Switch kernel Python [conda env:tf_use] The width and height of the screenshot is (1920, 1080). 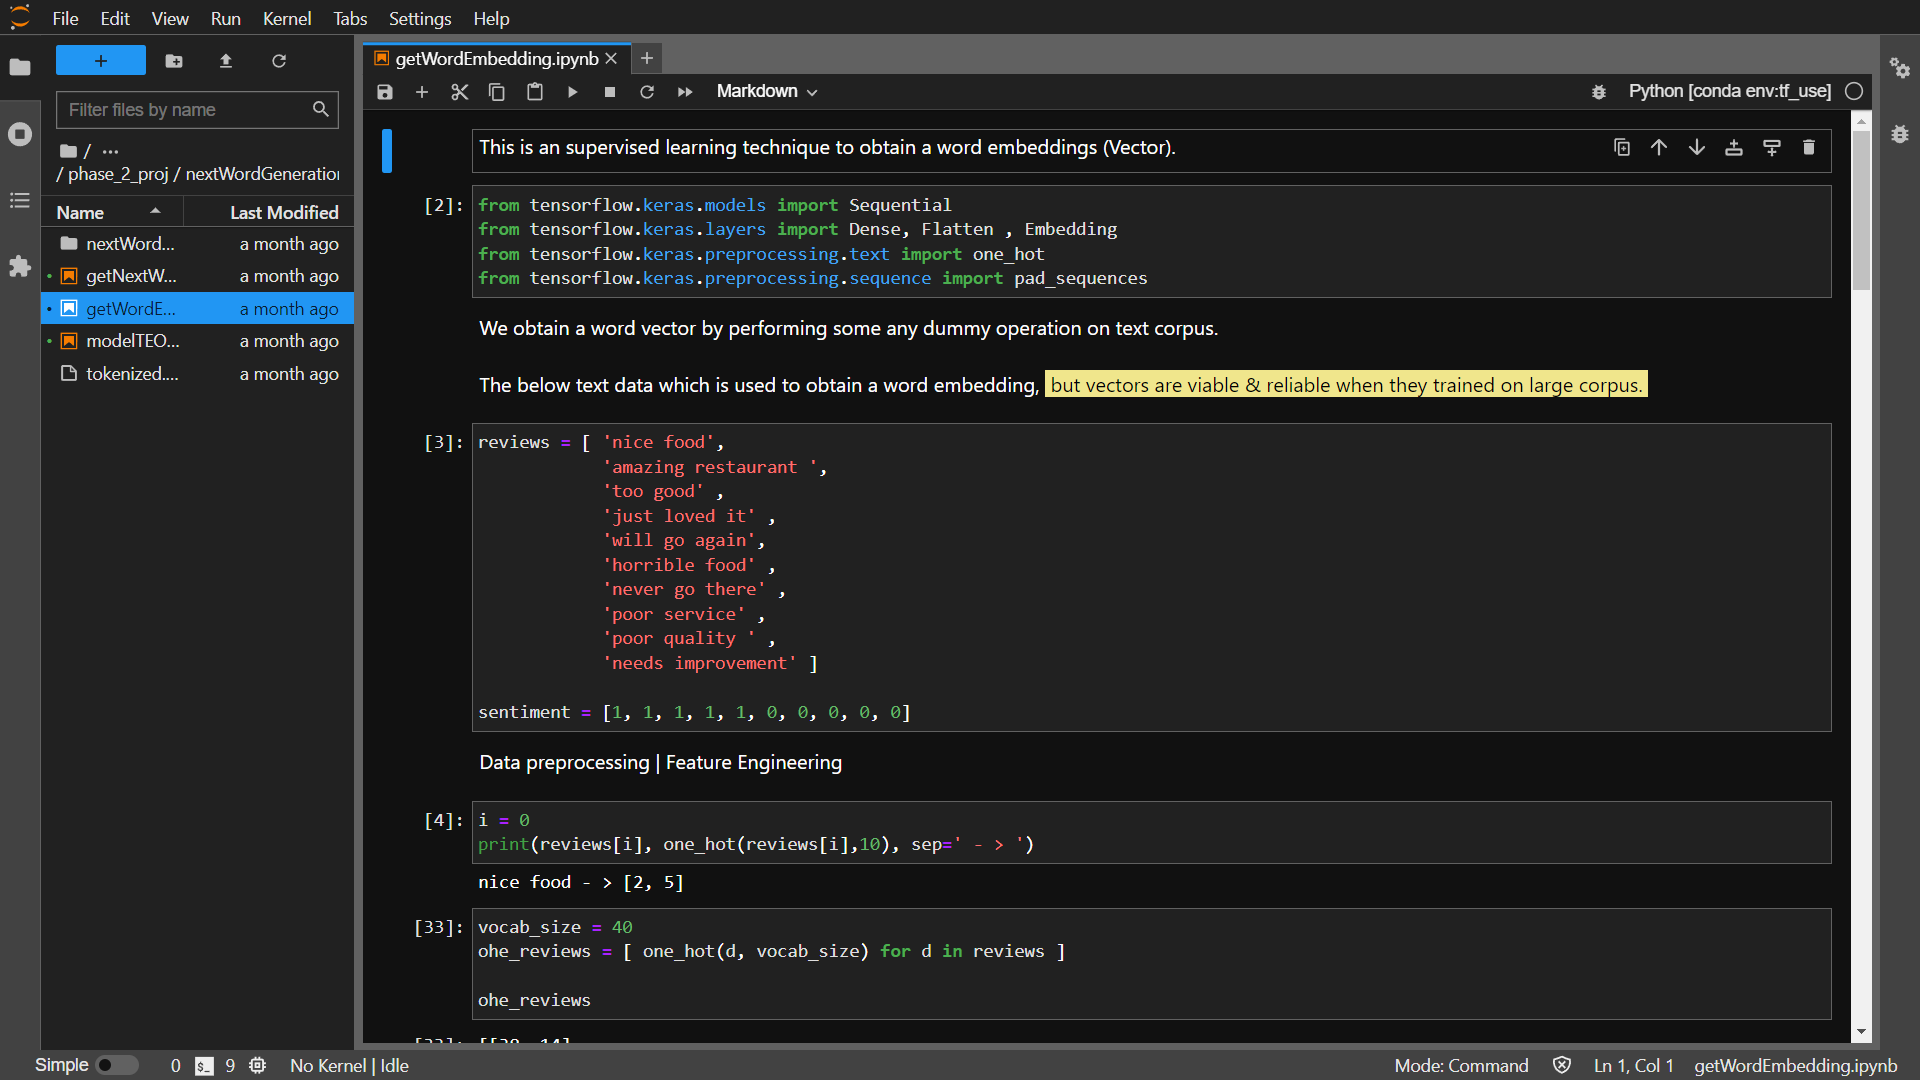pos(1729,91)
